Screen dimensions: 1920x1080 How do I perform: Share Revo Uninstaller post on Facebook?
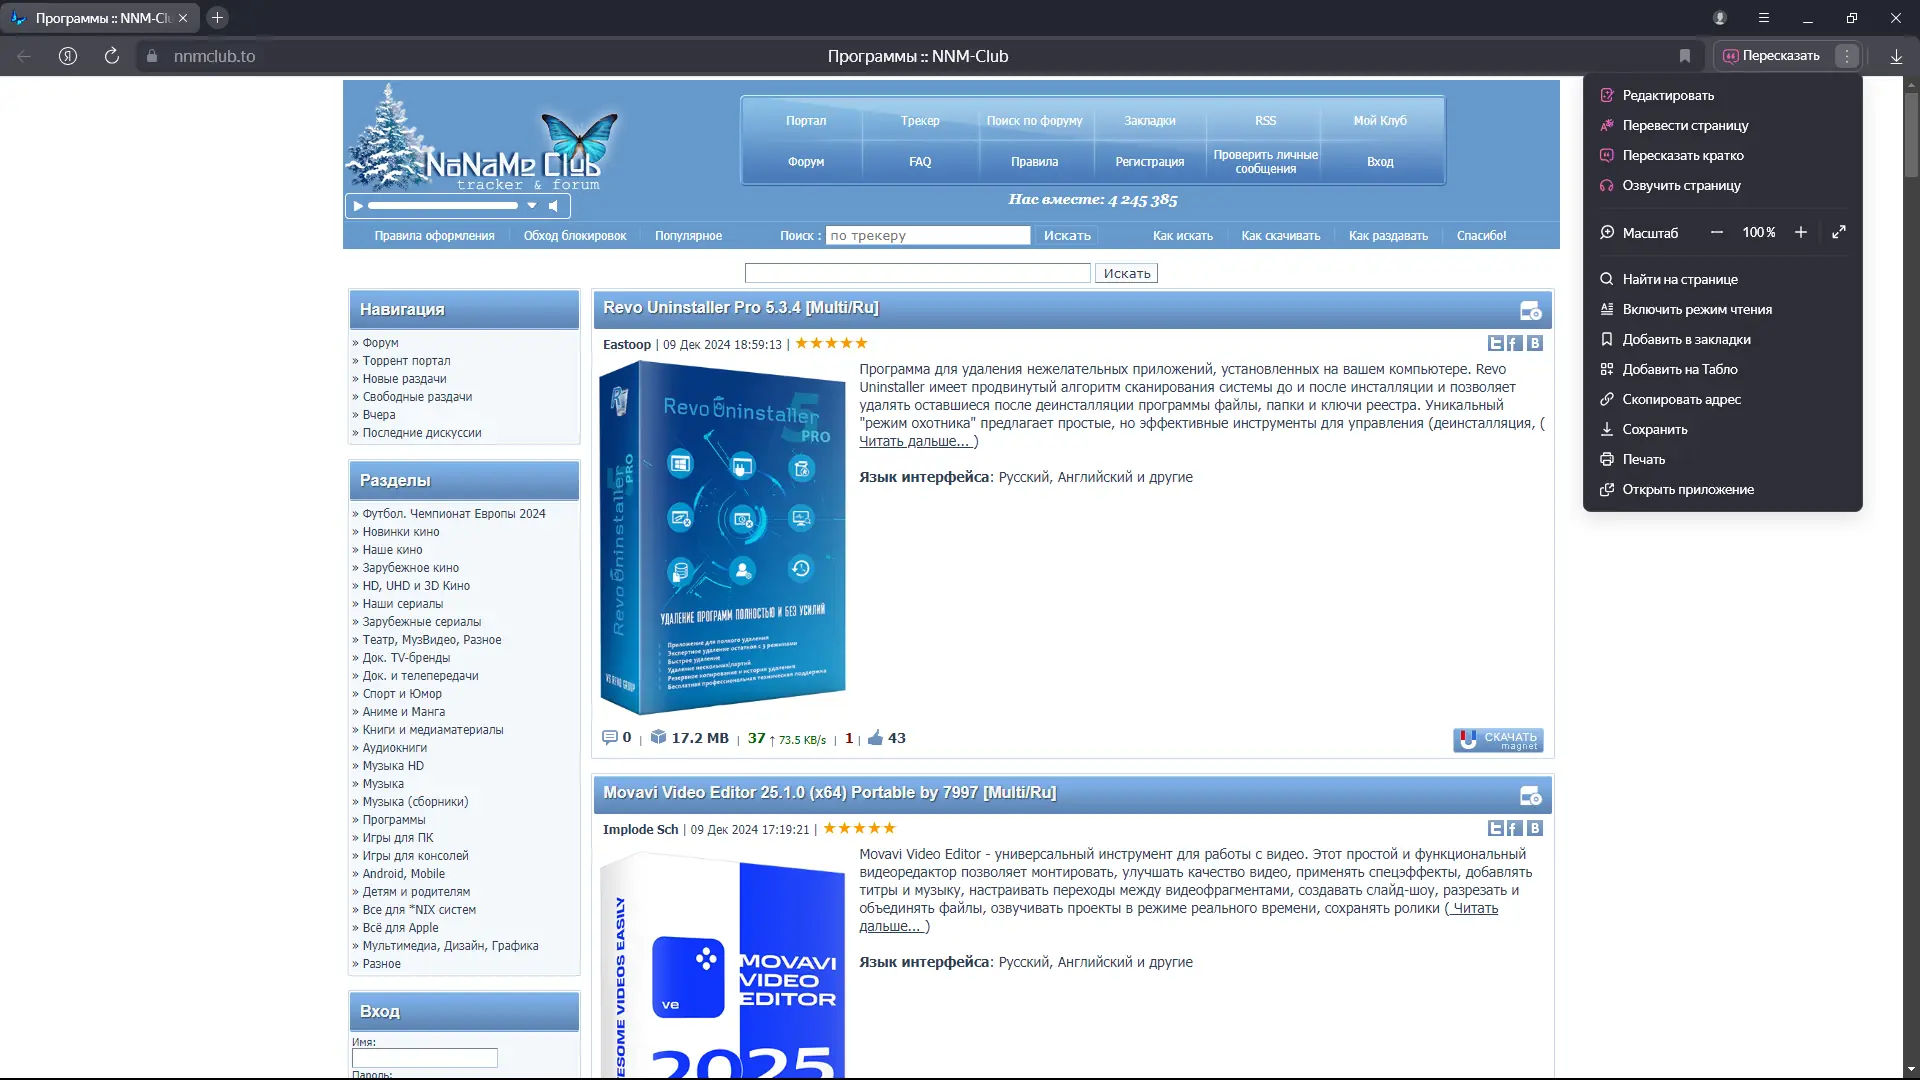point(1514,344)
